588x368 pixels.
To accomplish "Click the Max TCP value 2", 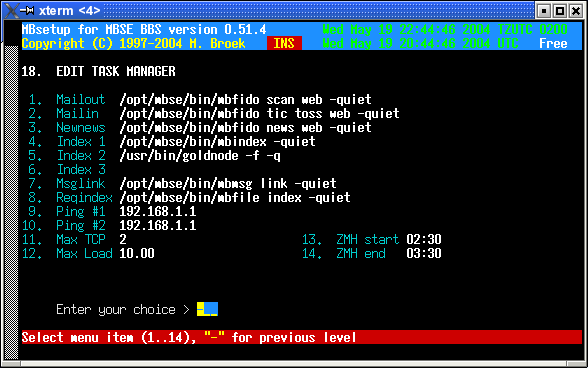I will [123, 239].
